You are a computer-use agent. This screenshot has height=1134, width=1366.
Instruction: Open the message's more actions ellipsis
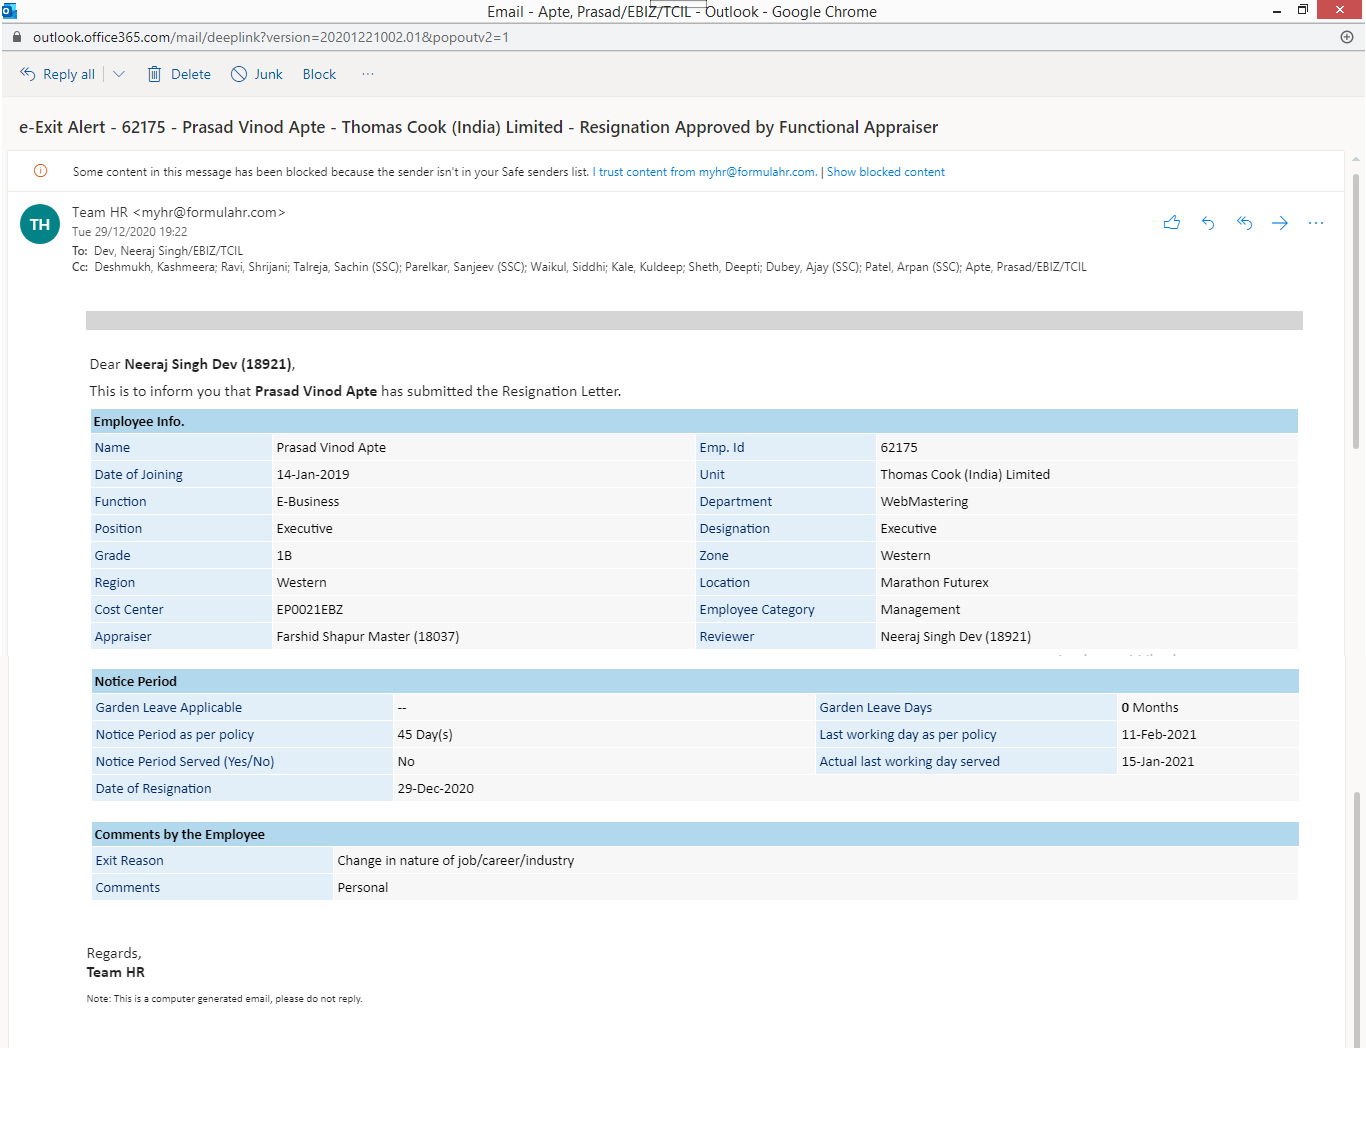click(1316, 223)
